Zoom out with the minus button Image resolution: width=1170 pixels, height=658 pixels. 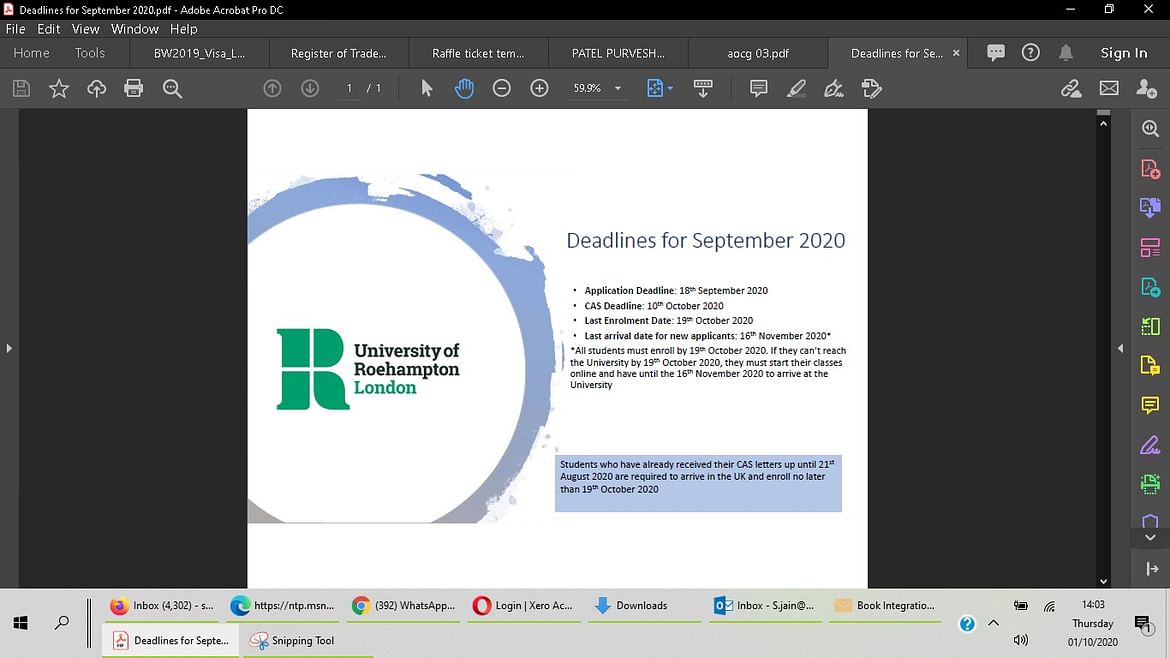click(501, 88)
